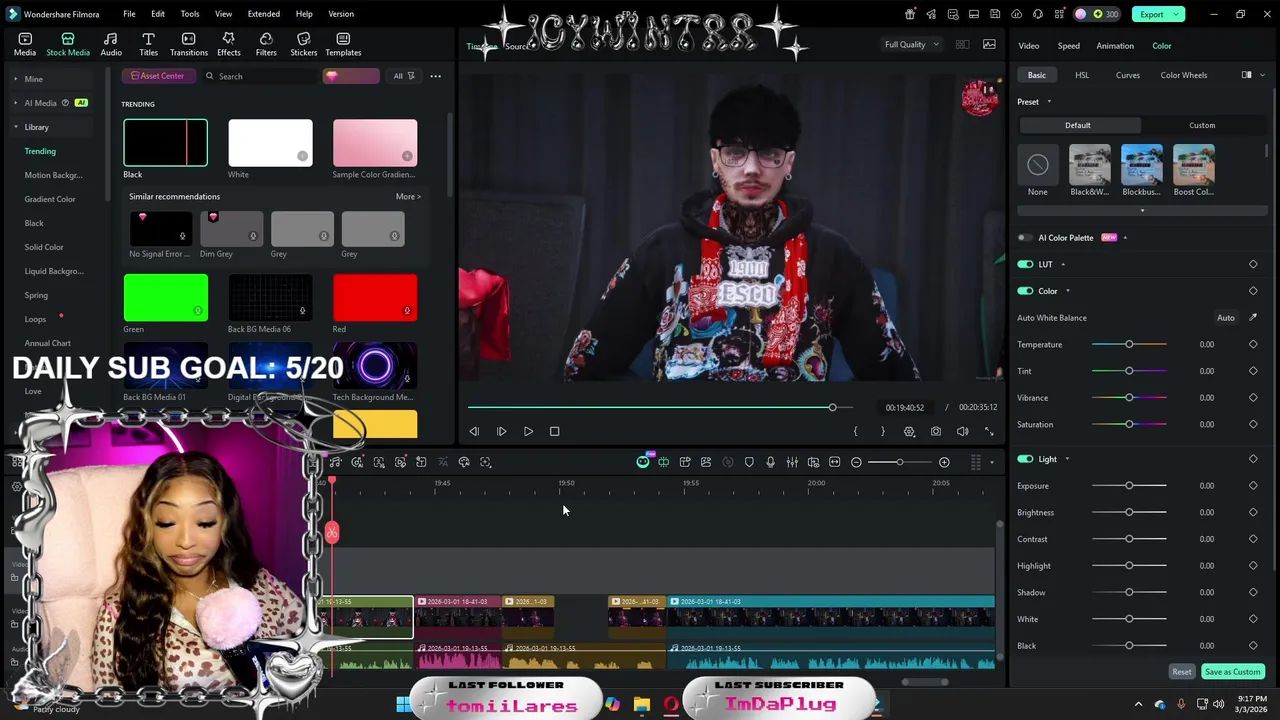Click the voiceover microphone icon in timeline toolbar
Screen dimensions: 1280x720
coord(770,462)
